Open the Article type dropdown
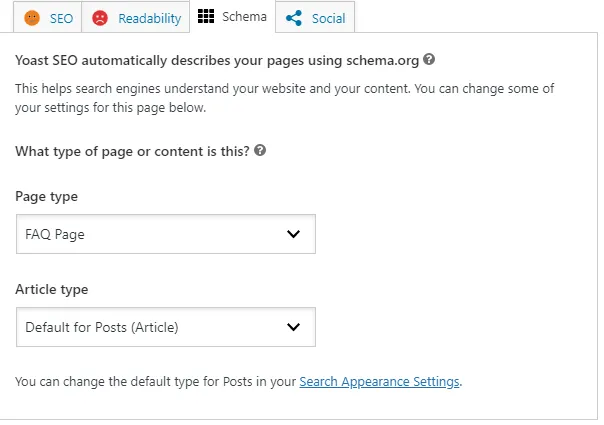The image size is (604, 425). (x=166, y=327)
